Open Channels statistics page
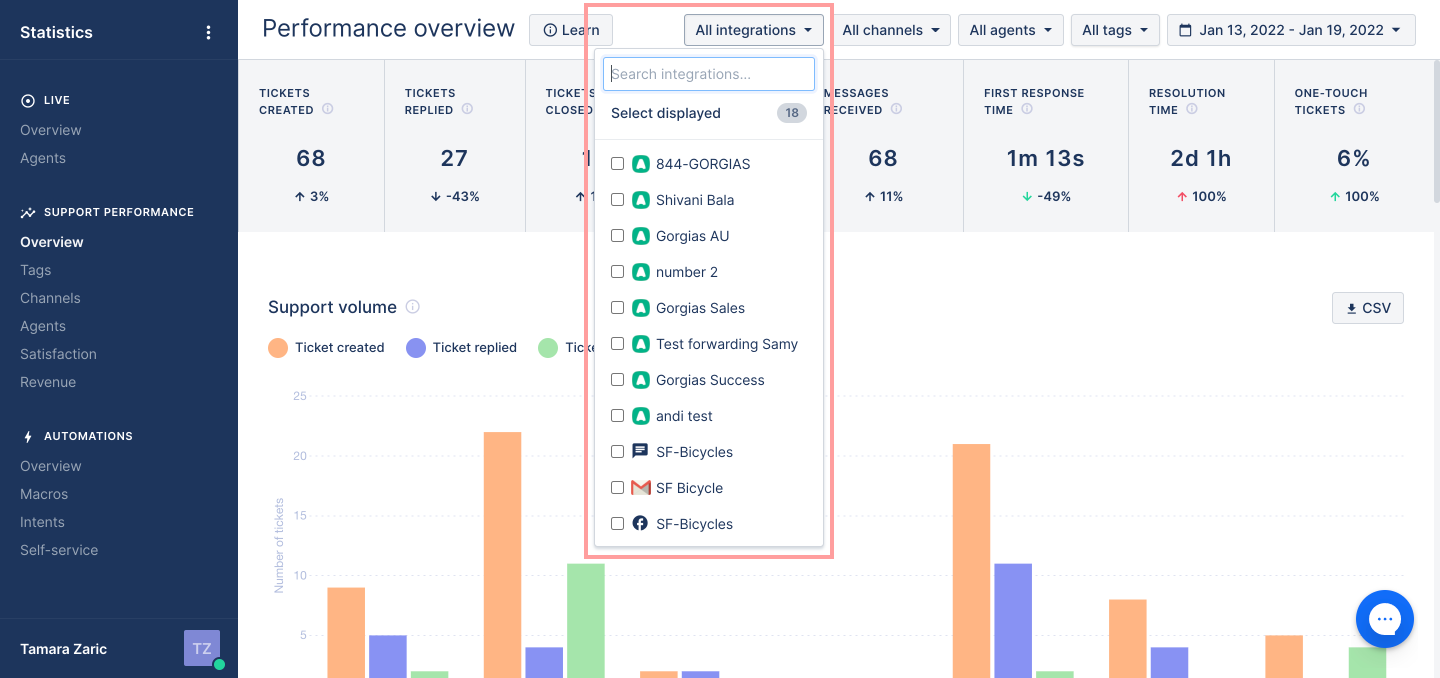This screenshot has height=678, width=1440. (x=50, y=298)
